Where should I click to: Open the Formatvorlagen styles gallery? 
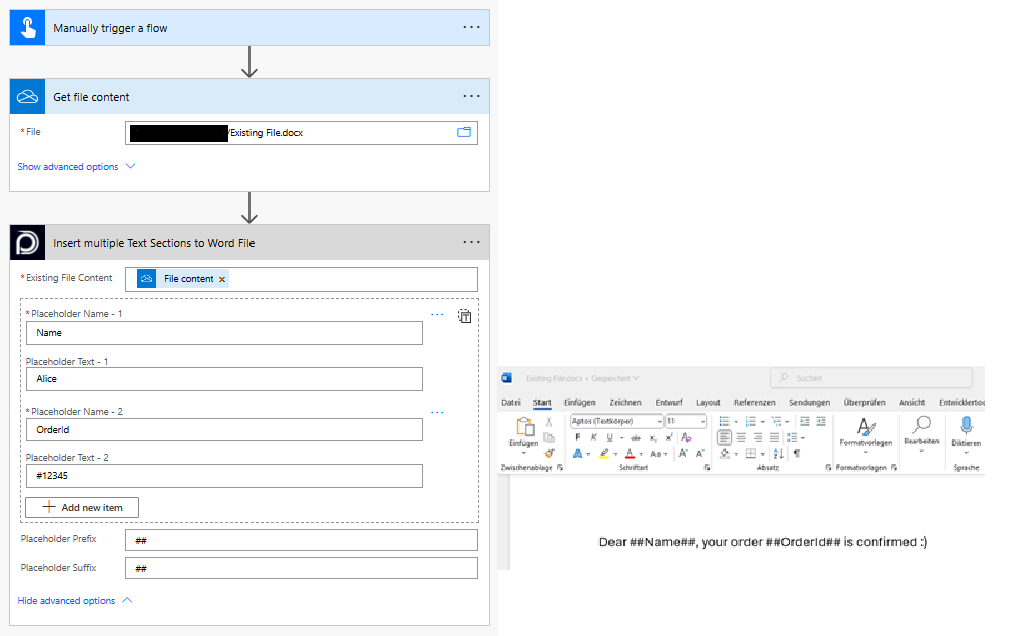865,432
